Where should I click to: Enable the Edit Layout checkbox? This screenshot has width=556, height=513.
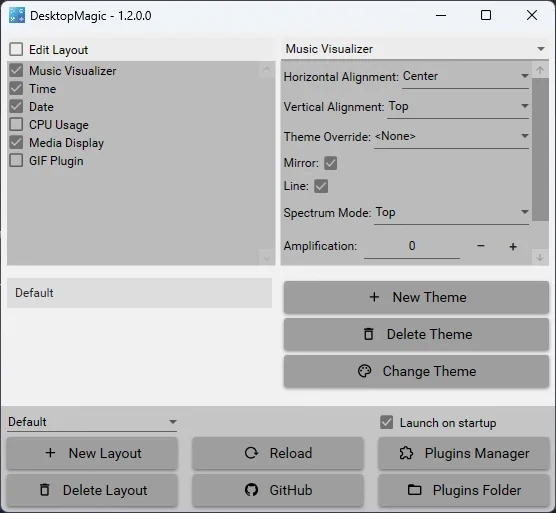tap(16, 49)
